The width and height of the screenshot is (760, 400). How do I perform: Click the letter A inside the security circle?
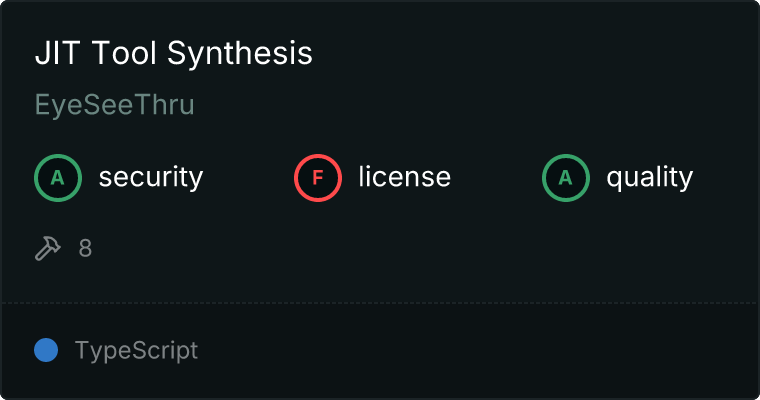pyautogui.click(x=58, y=178)
